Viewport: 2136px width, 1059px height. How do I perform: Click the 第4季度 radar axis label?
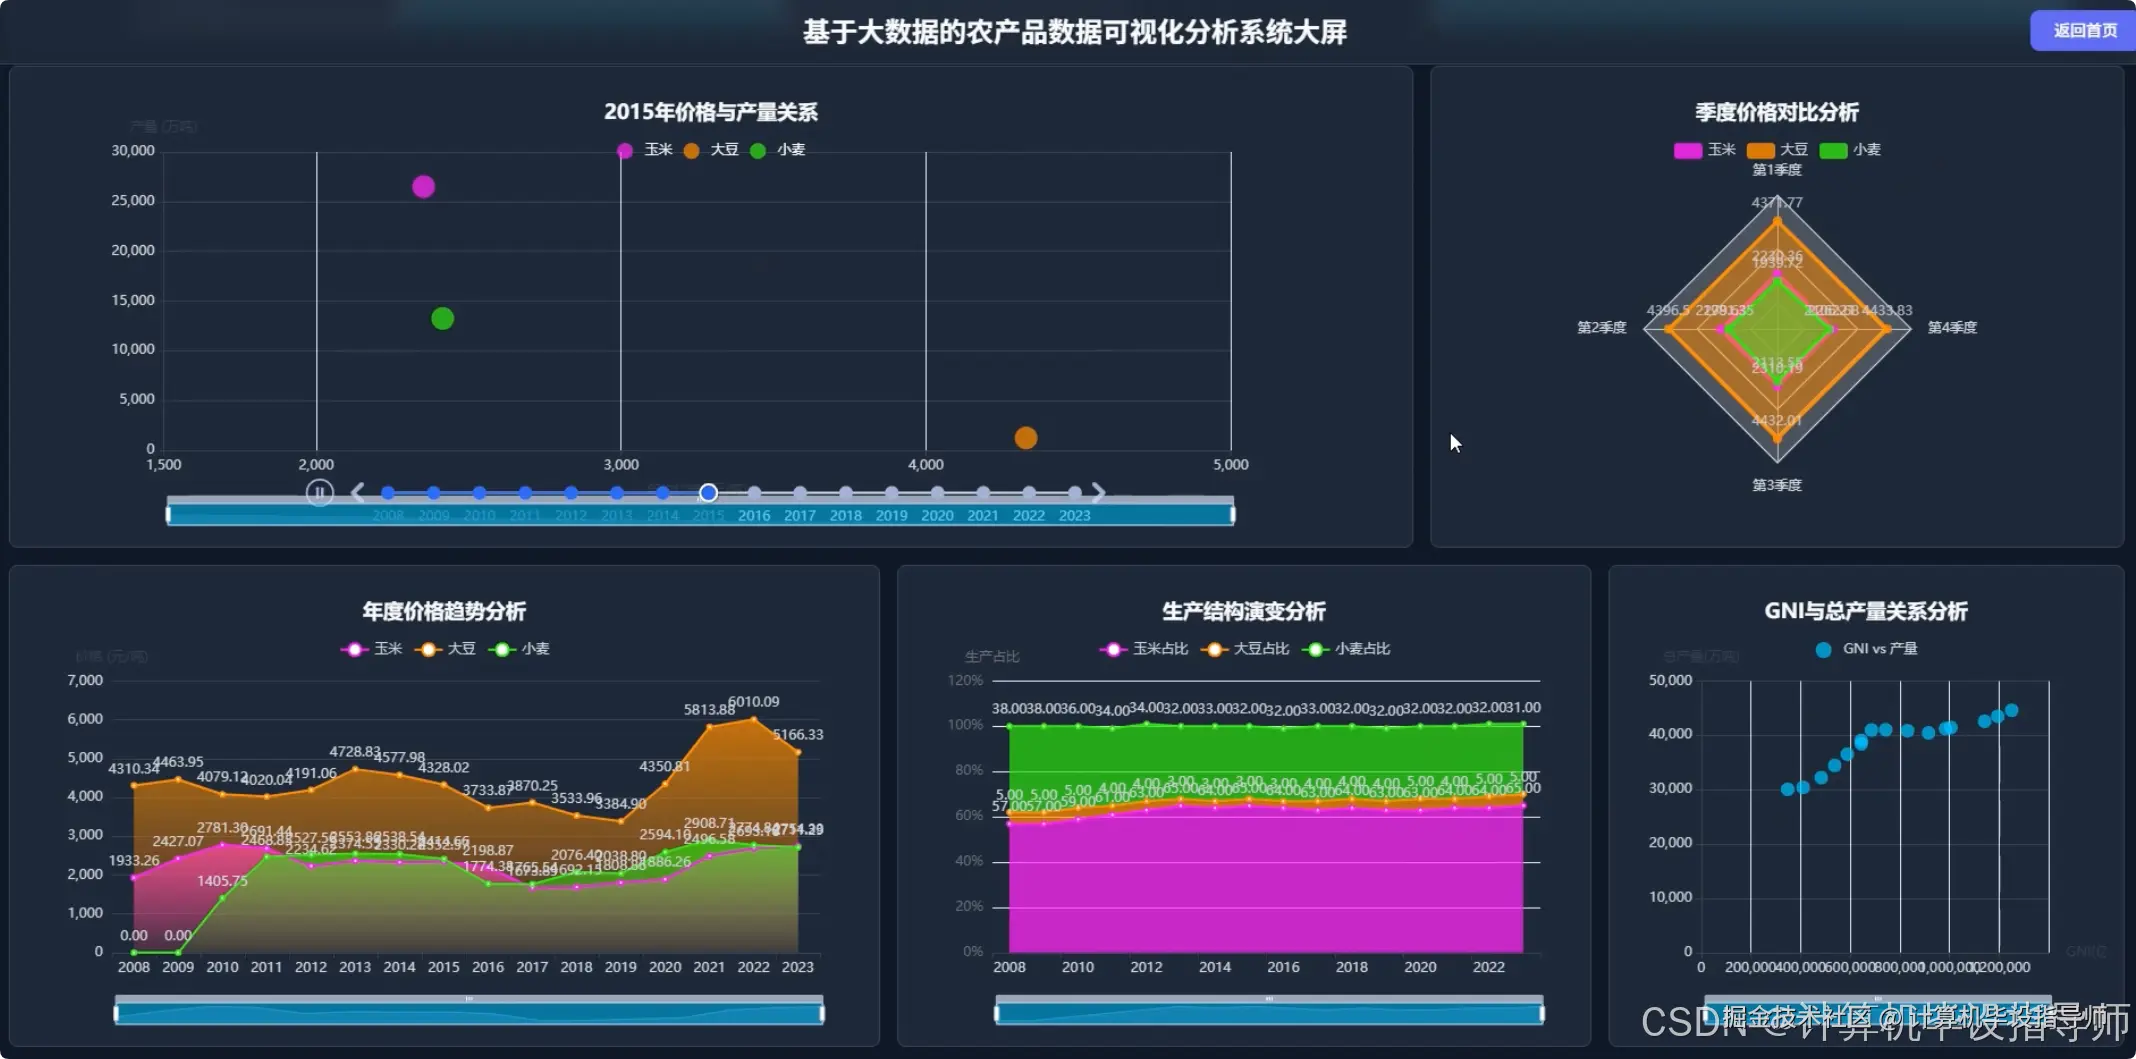[x=1952, y=328]
